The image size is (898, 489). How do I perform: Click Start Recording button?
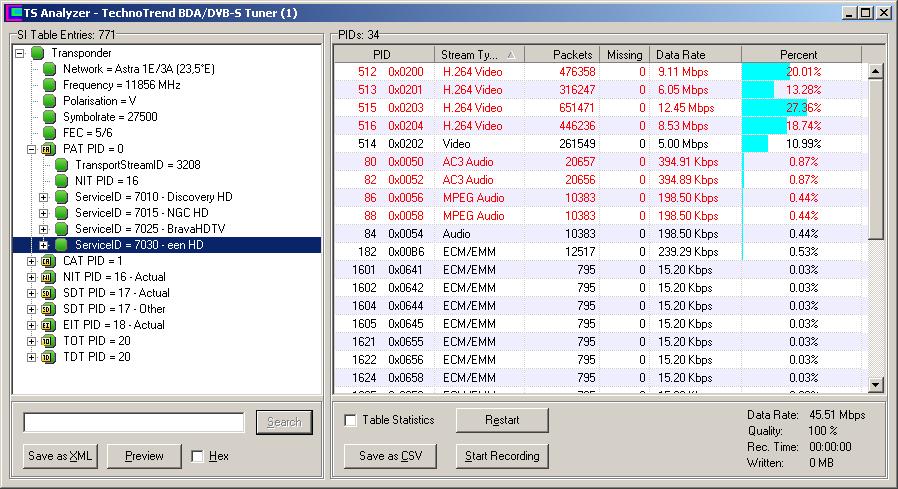502,456
